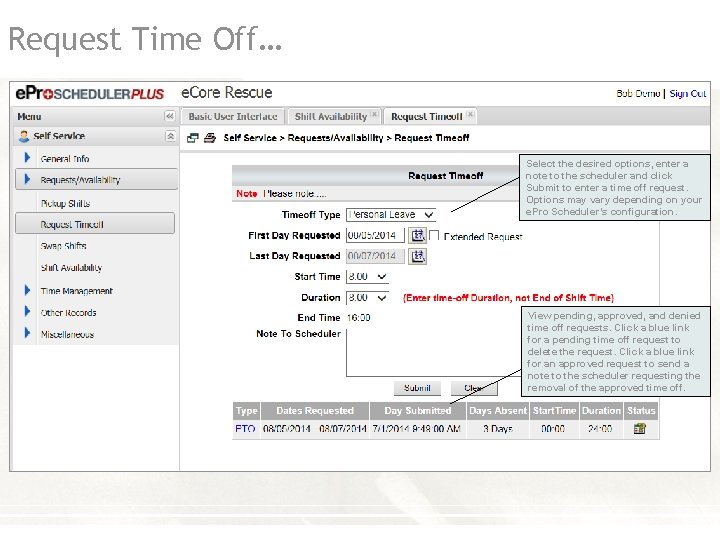This screenshot has height=540, width=720.
Task: Click the Clear button
Action: pos(474,388)
